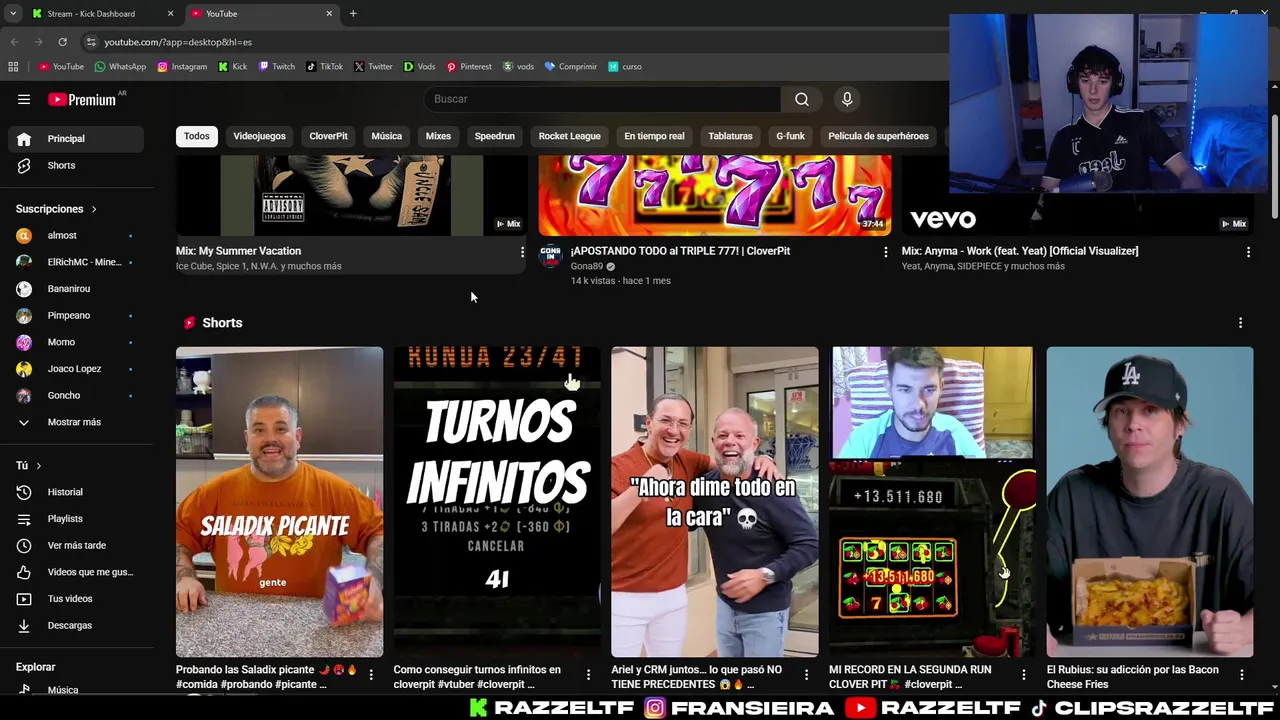Expand the Suscripciones section chevron

pos(94,209)
